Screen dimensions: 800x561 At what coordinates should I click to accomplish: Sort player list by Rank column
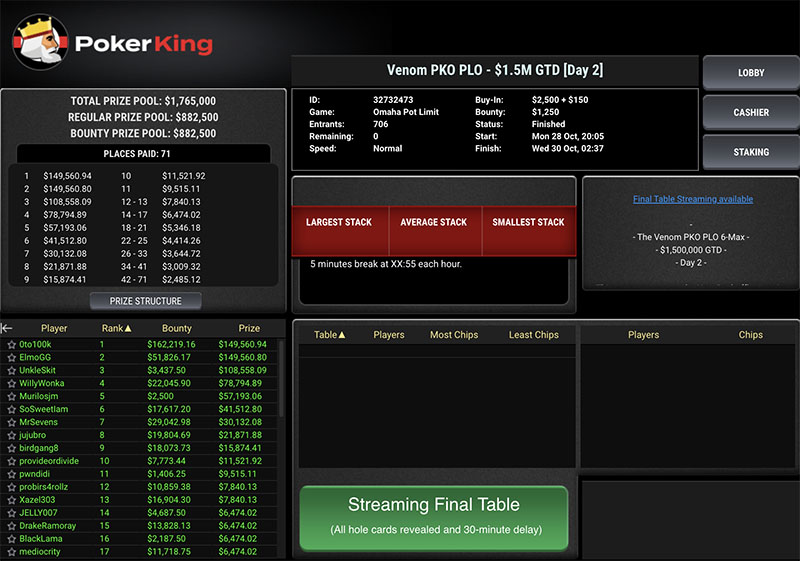point(116,328)
